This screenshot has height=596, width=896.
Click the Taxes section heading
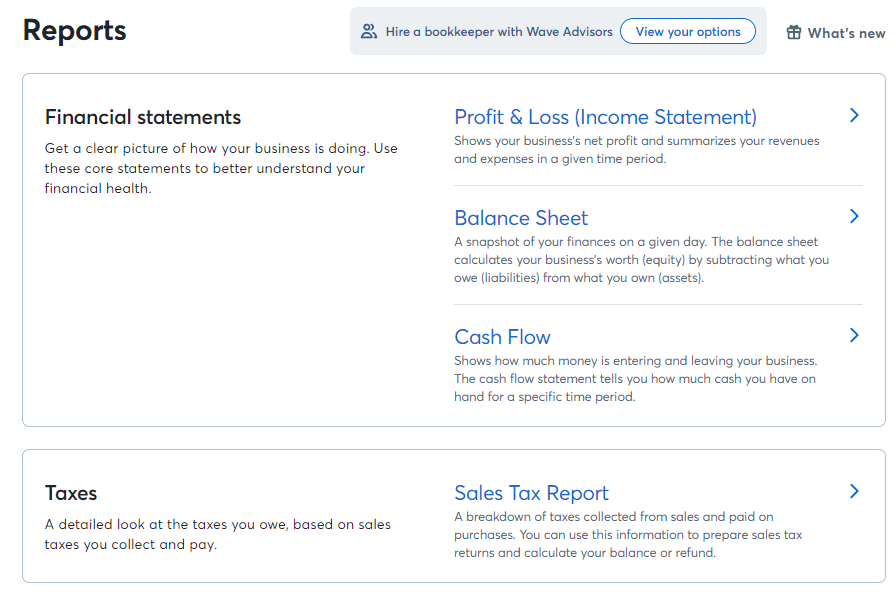[x=71, y=493]
